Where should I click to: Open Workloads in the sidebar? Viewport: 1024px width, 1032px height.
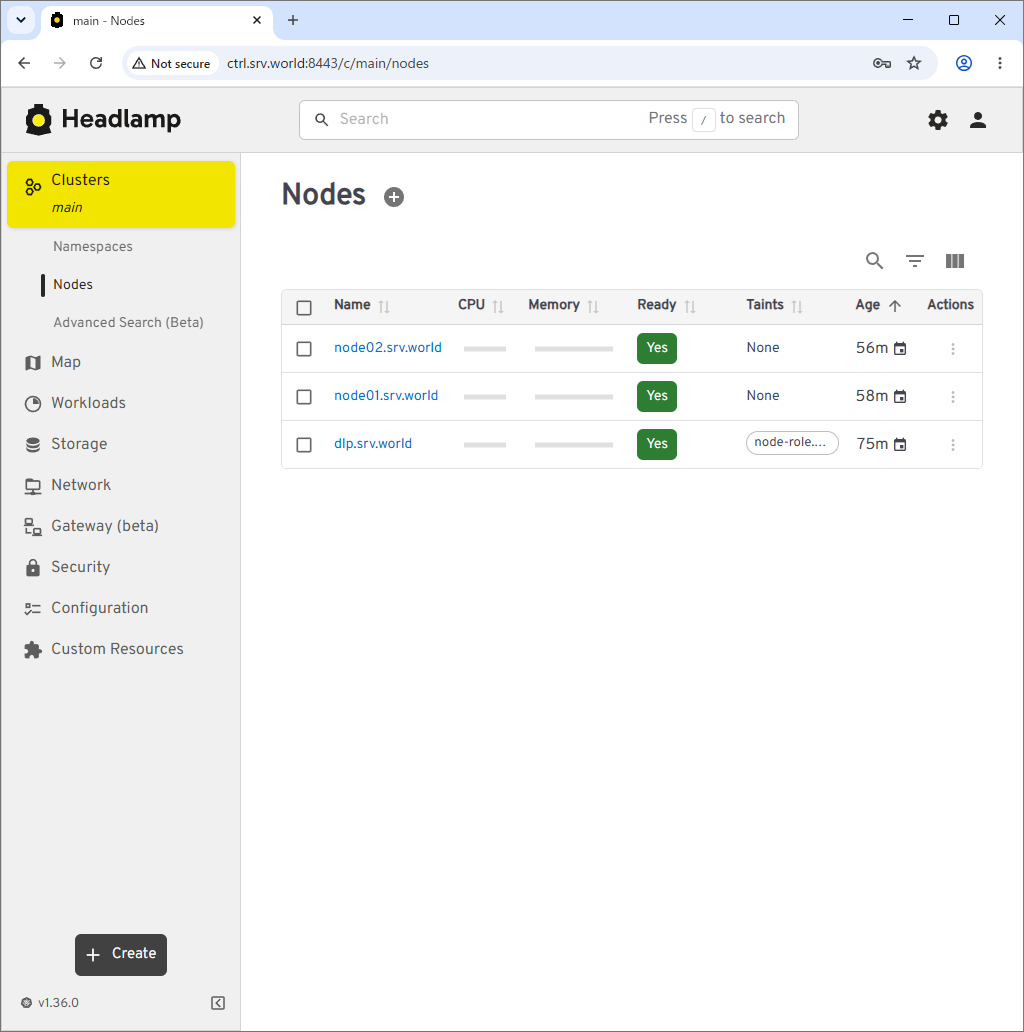[88, 403]
